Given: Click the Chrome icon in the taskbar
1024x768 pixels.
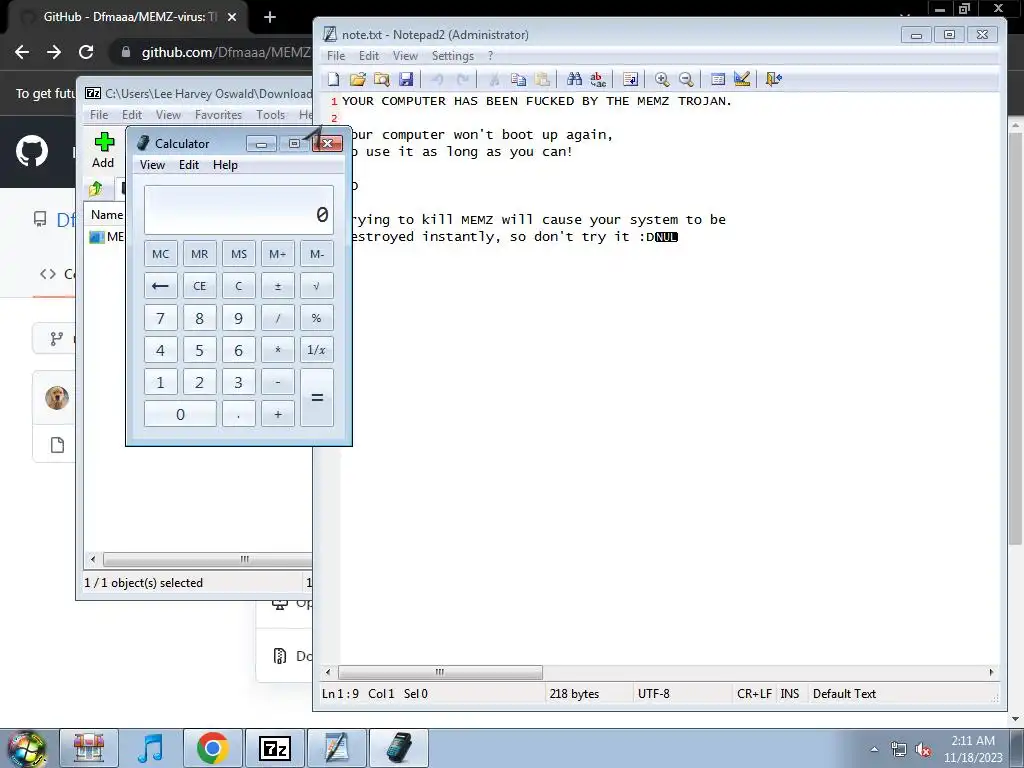Looking at the screenshot, I should pyautogui.click(x=212, y=748).
